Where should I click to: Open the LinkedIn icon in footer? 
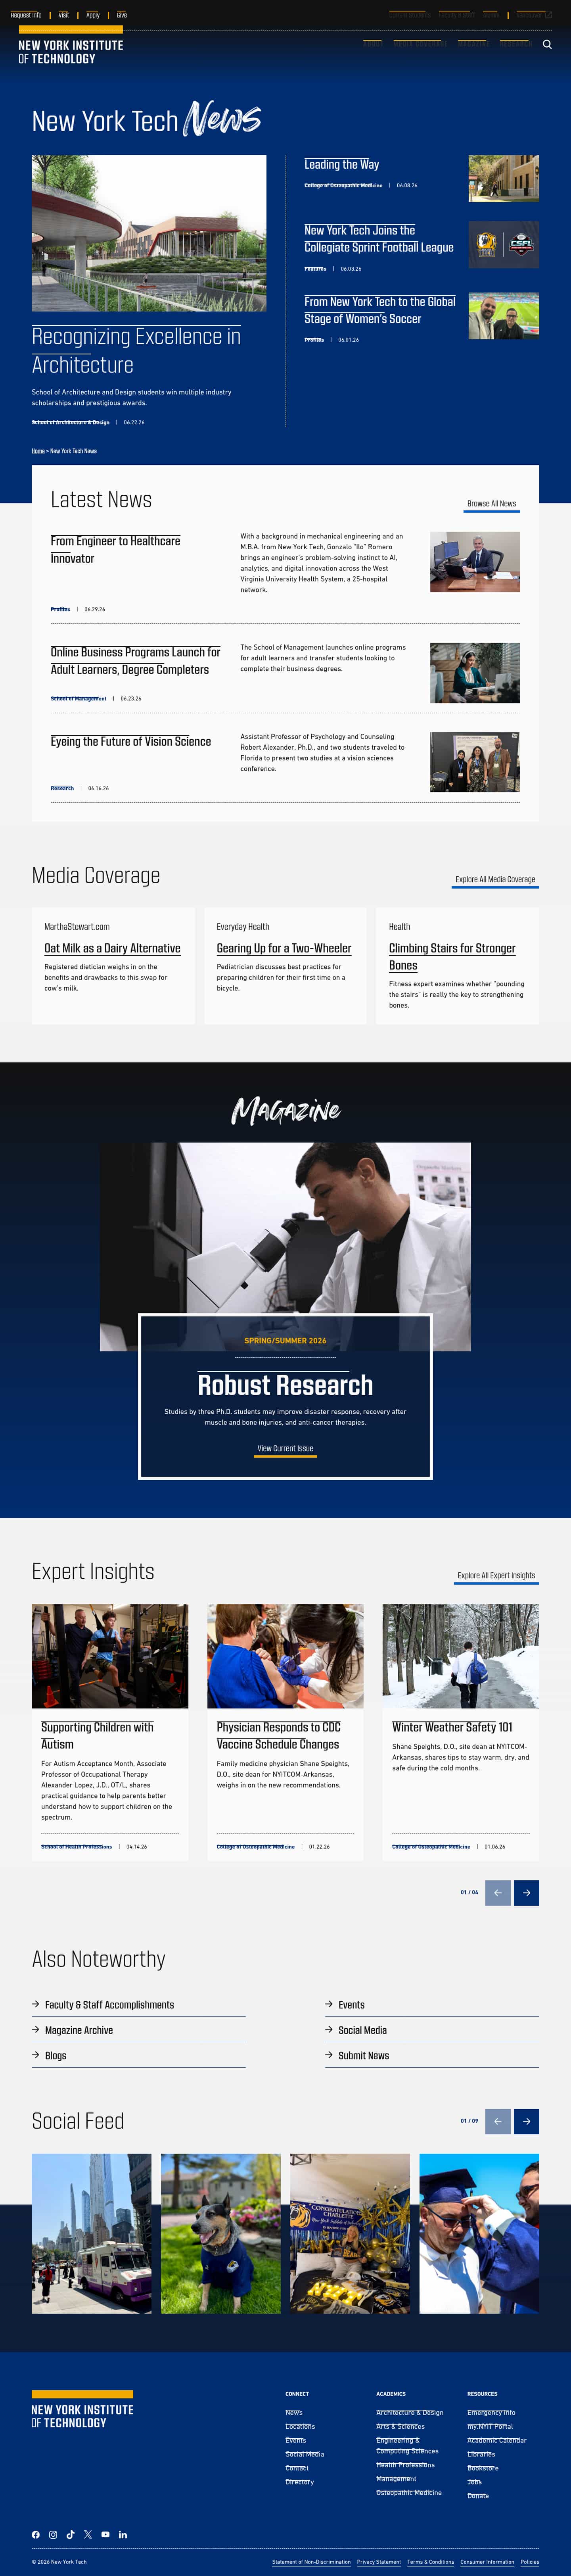click(123, 2534)
